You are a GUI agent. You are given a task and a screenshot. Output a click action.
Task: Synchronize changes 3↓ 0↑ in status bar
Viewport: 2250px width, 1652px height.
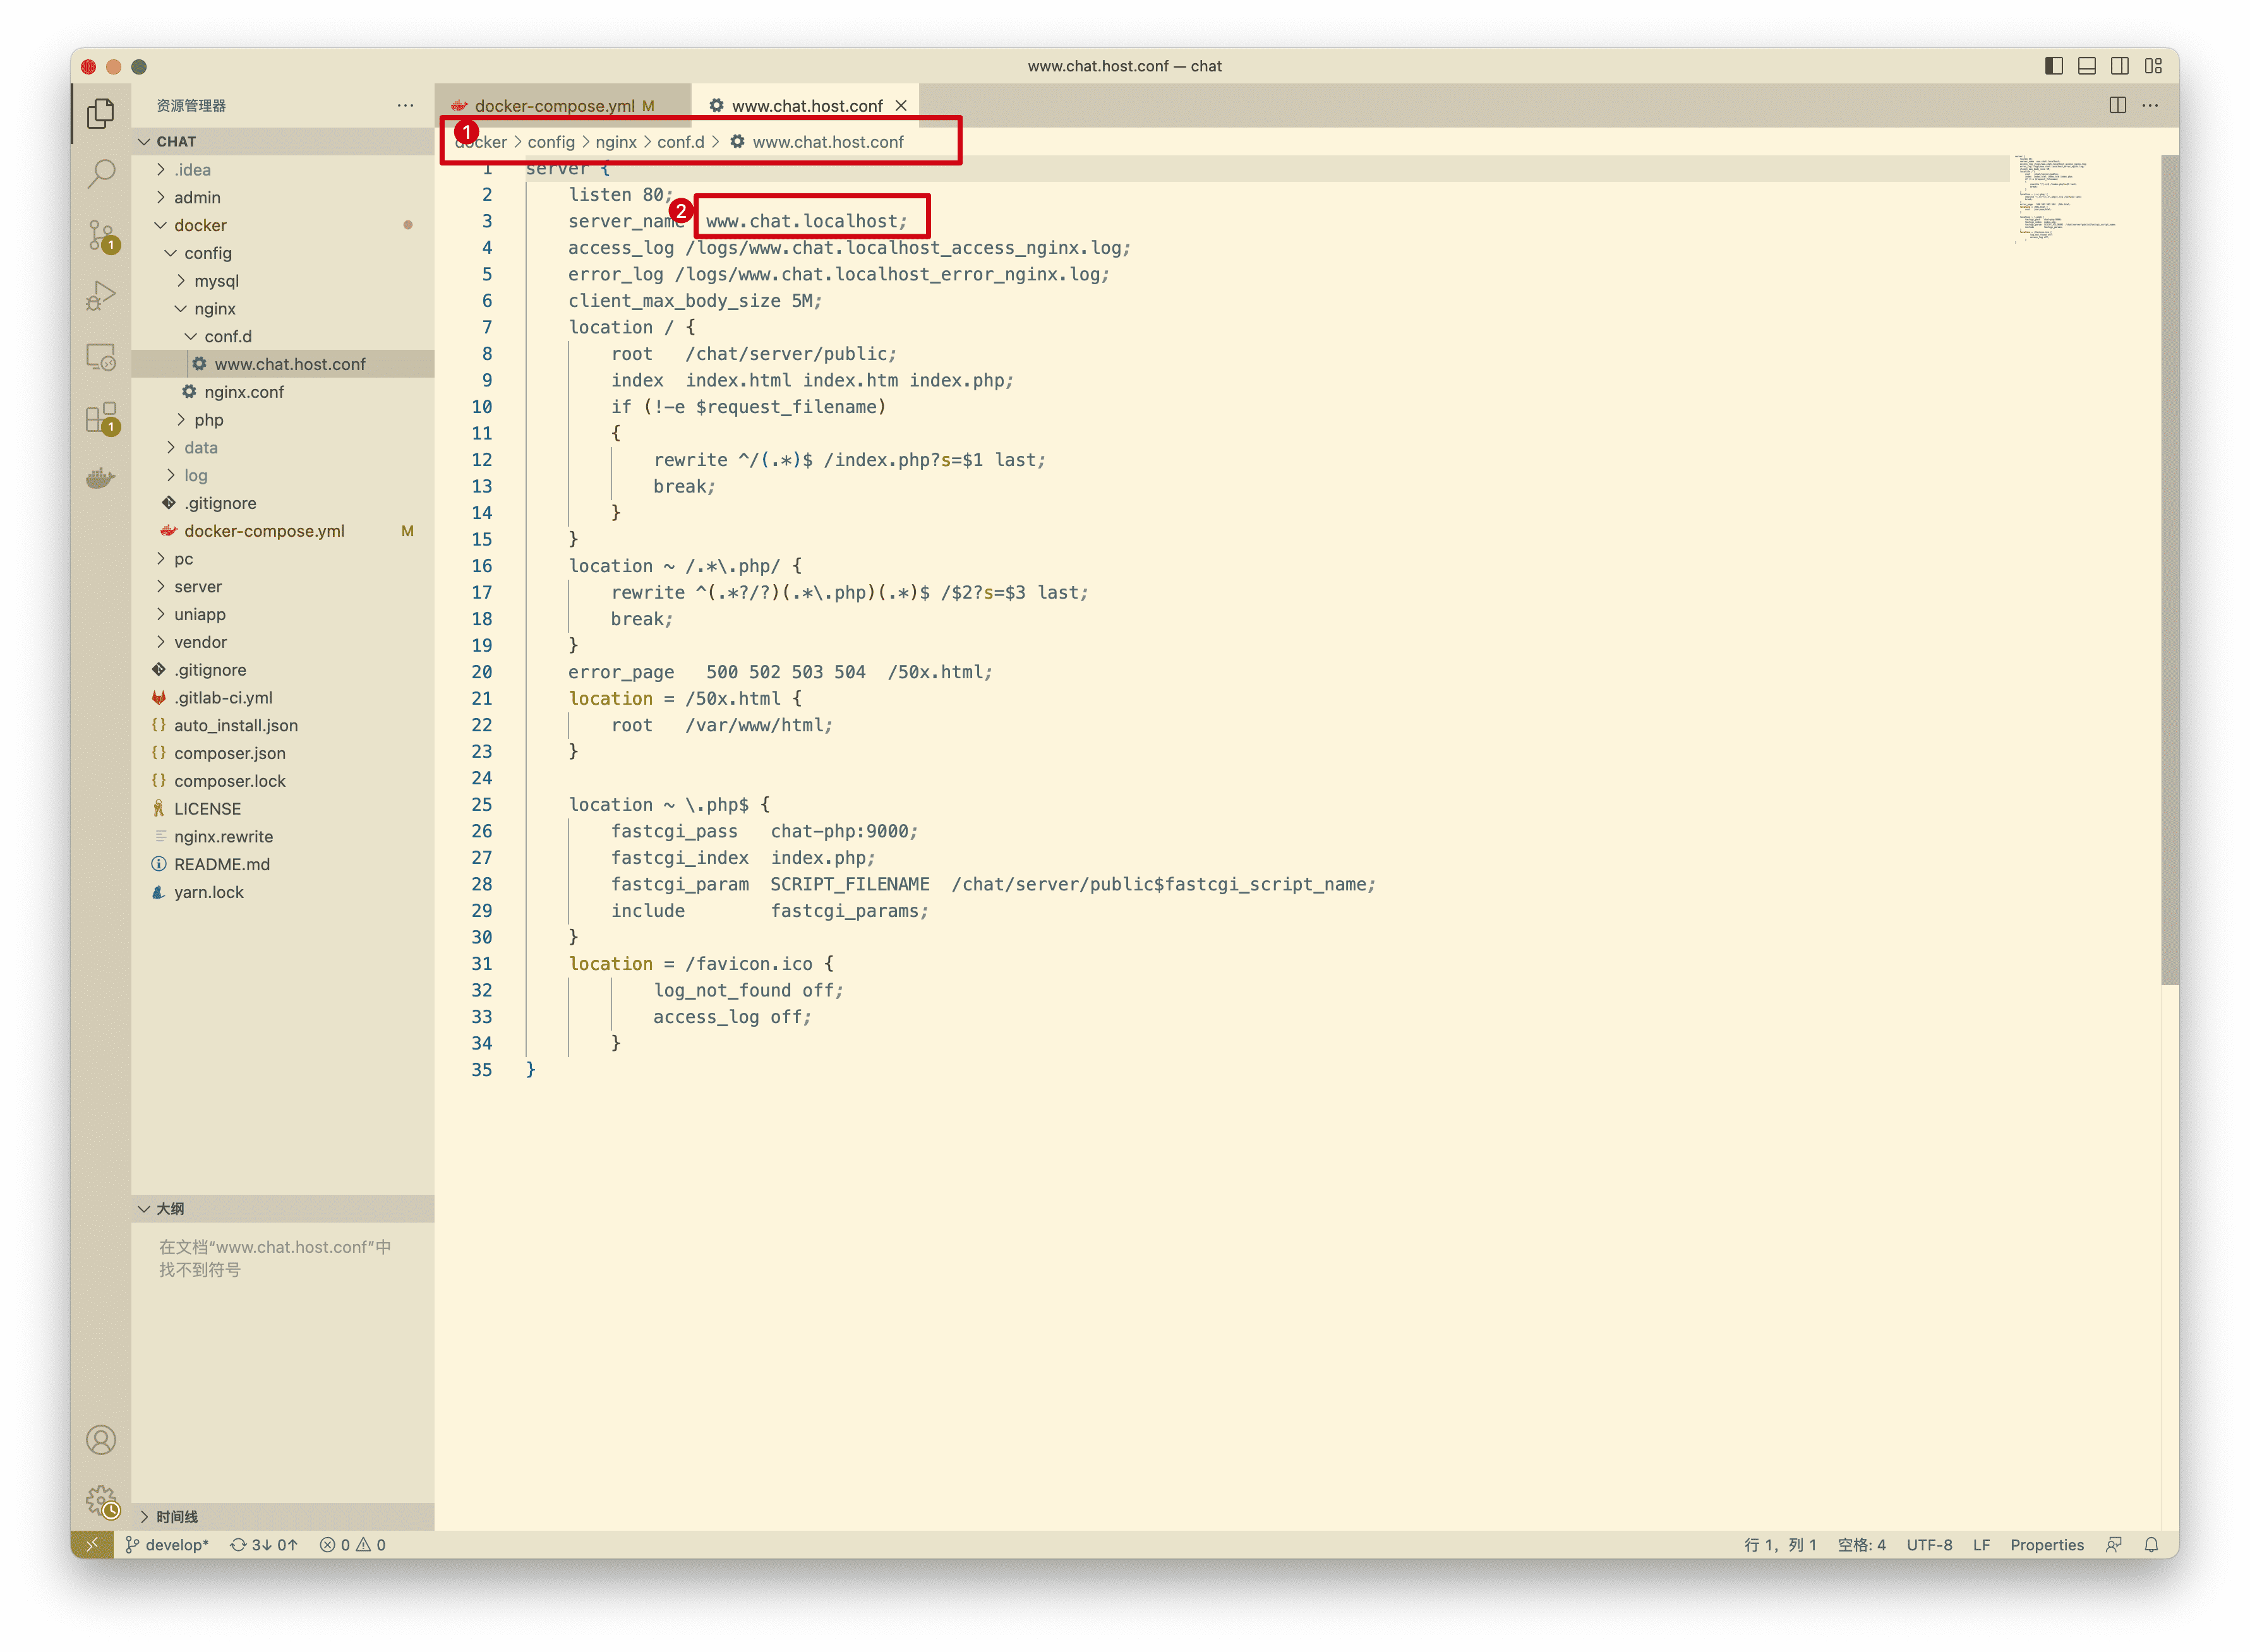[x=264, y=1545]
